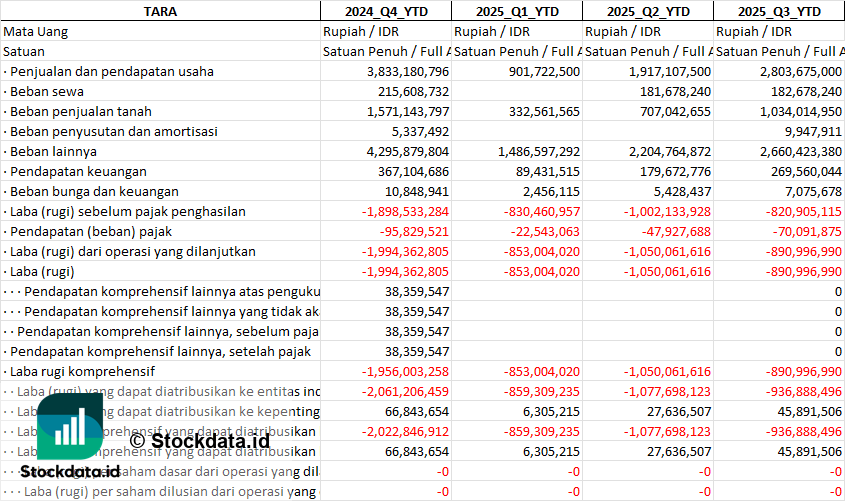The width and height of the screenshot is (845, 501).
Task: Select value 3,833,180,796
Action: (x=408, y=72)
